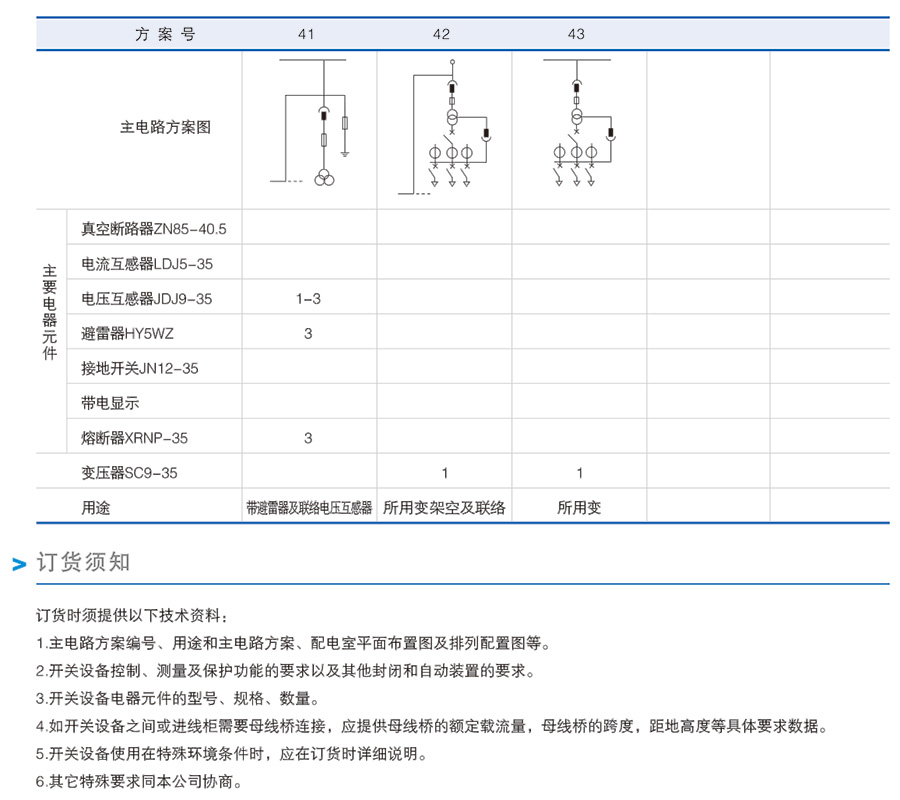The height and width of the screenshot is (800, 900).
Task: Select the value 3 in 熔断器XRNP-35 row
Action: [x=308, y=438]
